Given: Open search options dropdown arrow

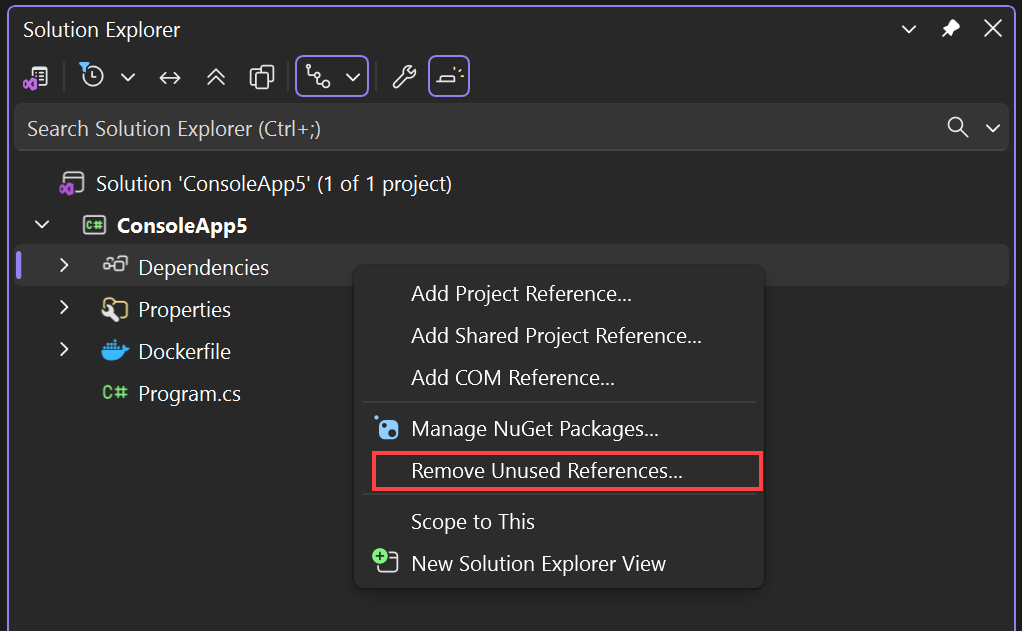Looking at the screenshot, I should [993, 128].
